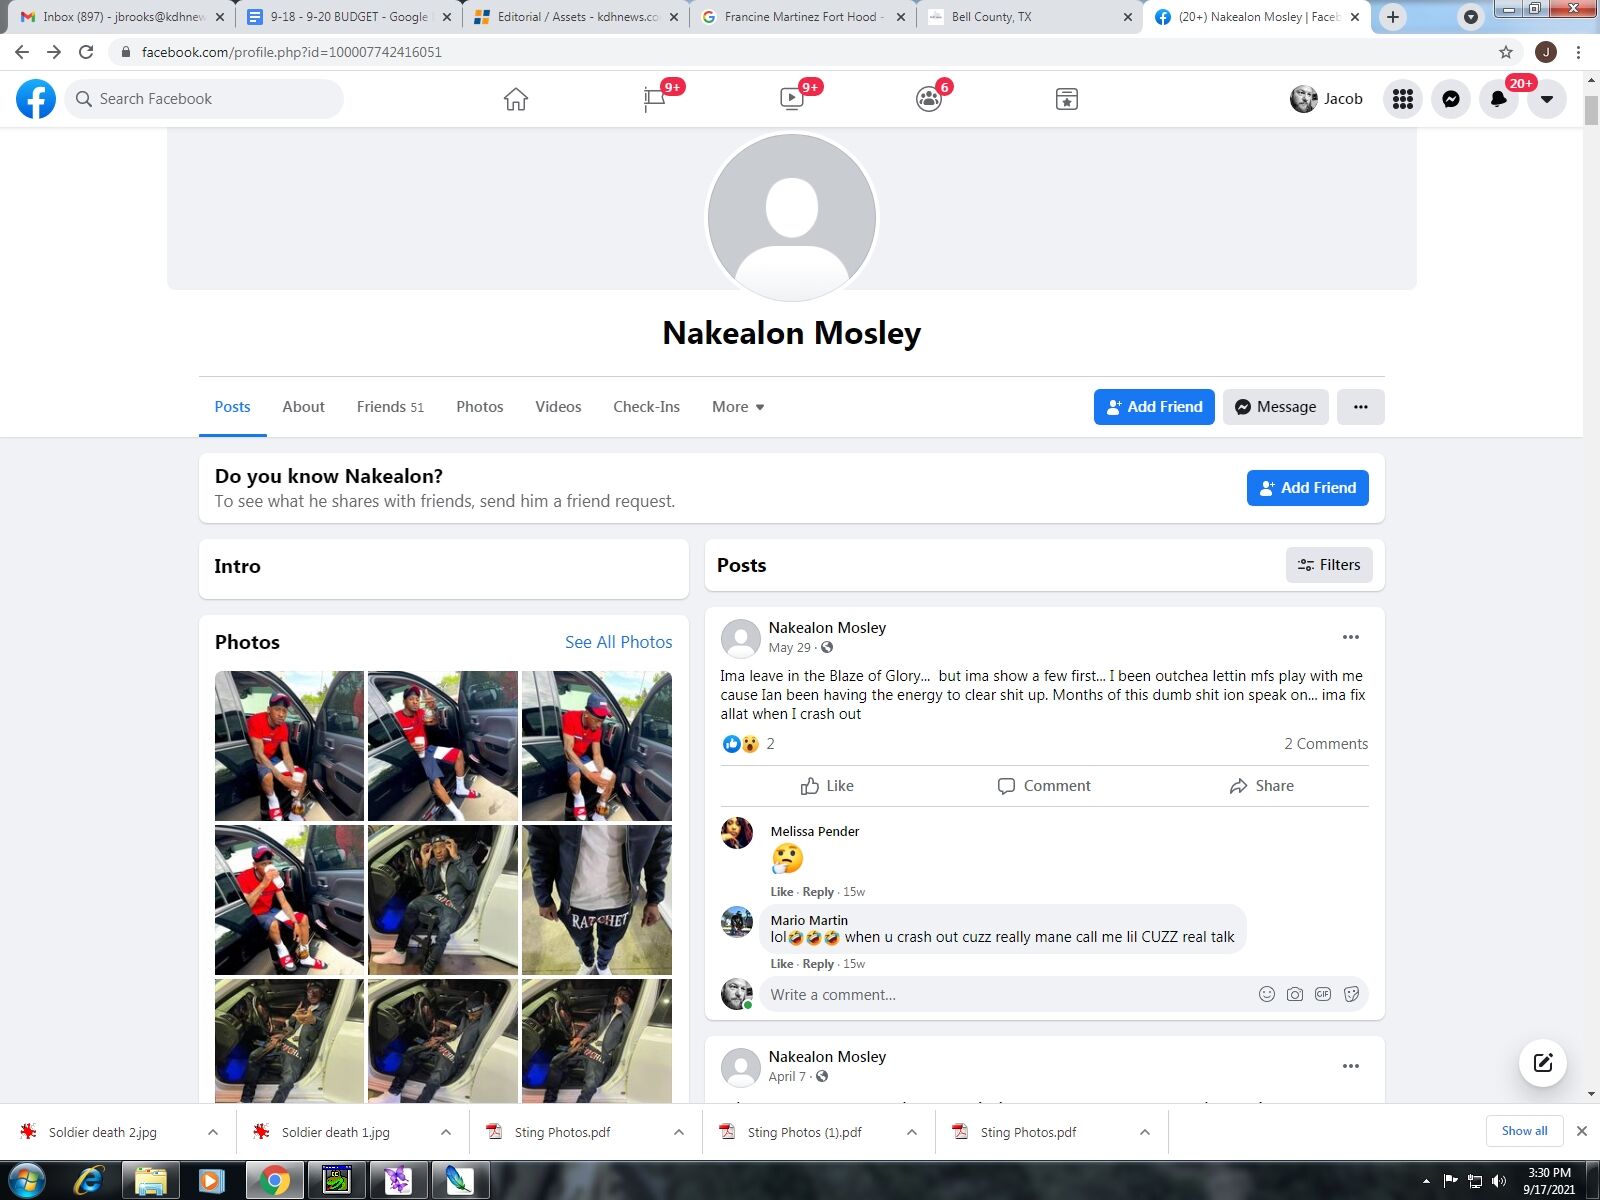Image resolution: width=1600 pixels, height=1200 pixels.
Task: Open the Filters button in Posts
Action: (1328, 565)
